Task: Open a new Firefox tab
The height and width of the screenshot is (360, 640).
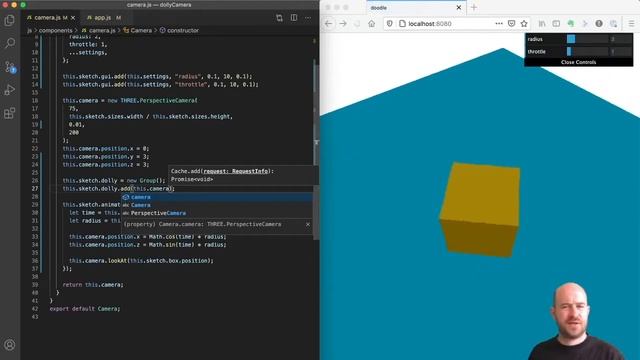Action: coord(474,8)
